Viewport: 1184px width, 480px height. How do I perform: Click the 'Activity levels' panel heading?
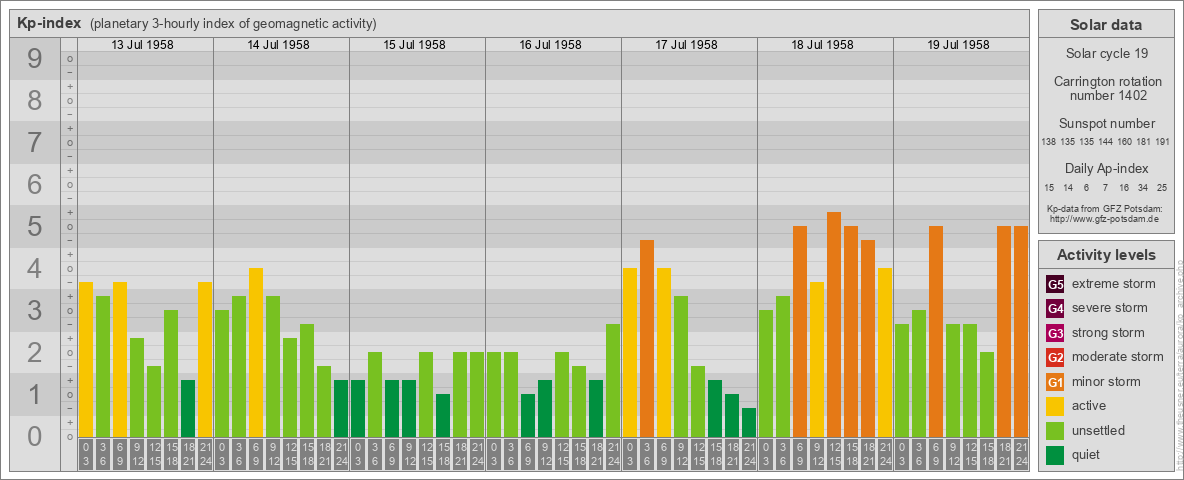[1106, 255]
